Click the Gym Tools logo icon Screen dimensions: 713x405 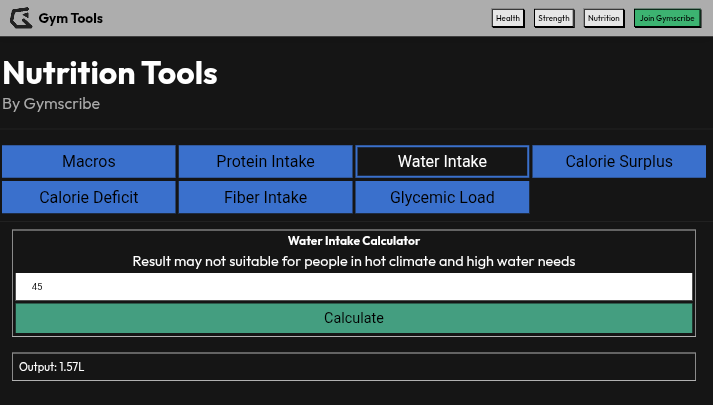(x=20, y=18)
